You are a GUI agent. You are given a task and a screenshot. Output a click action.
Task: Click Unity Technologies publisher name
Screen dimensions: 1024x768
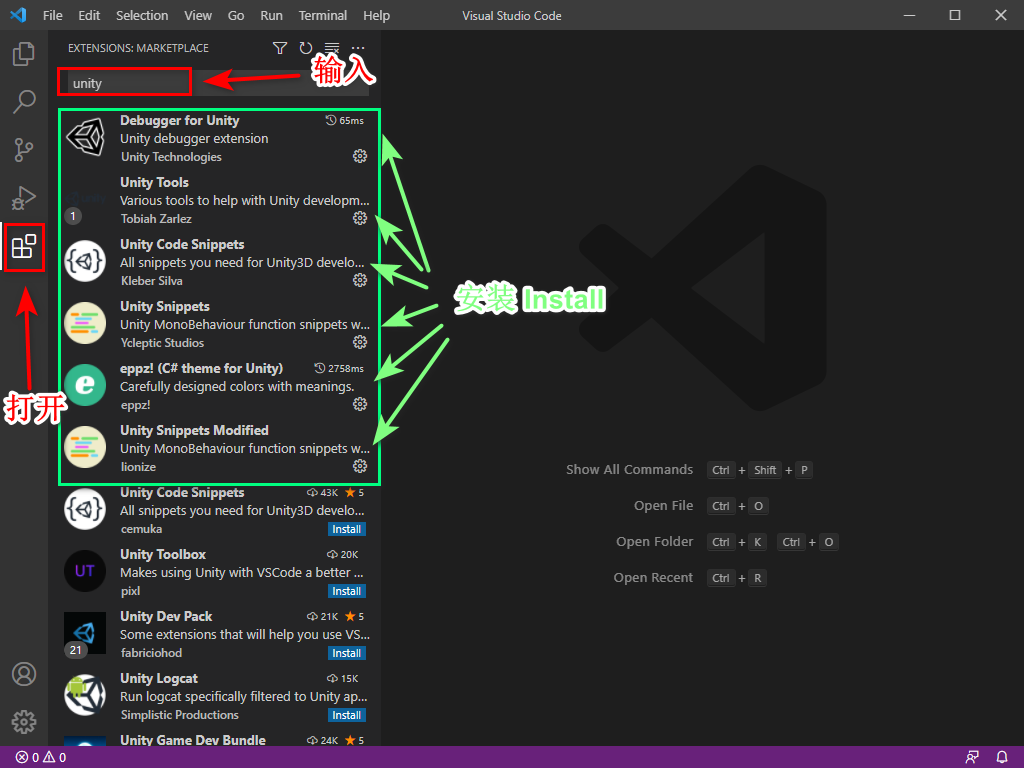click(x=171, y=157)
